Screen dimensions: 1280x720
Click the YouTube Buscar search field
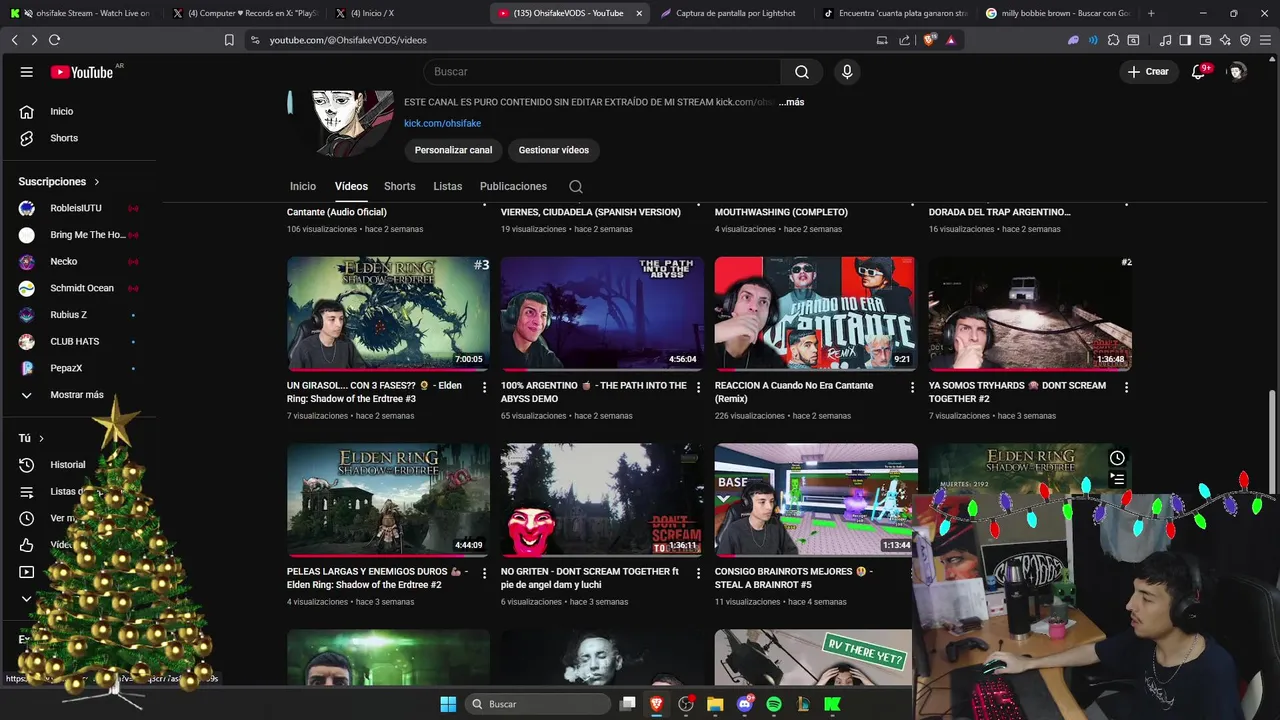tap(602, 72)
